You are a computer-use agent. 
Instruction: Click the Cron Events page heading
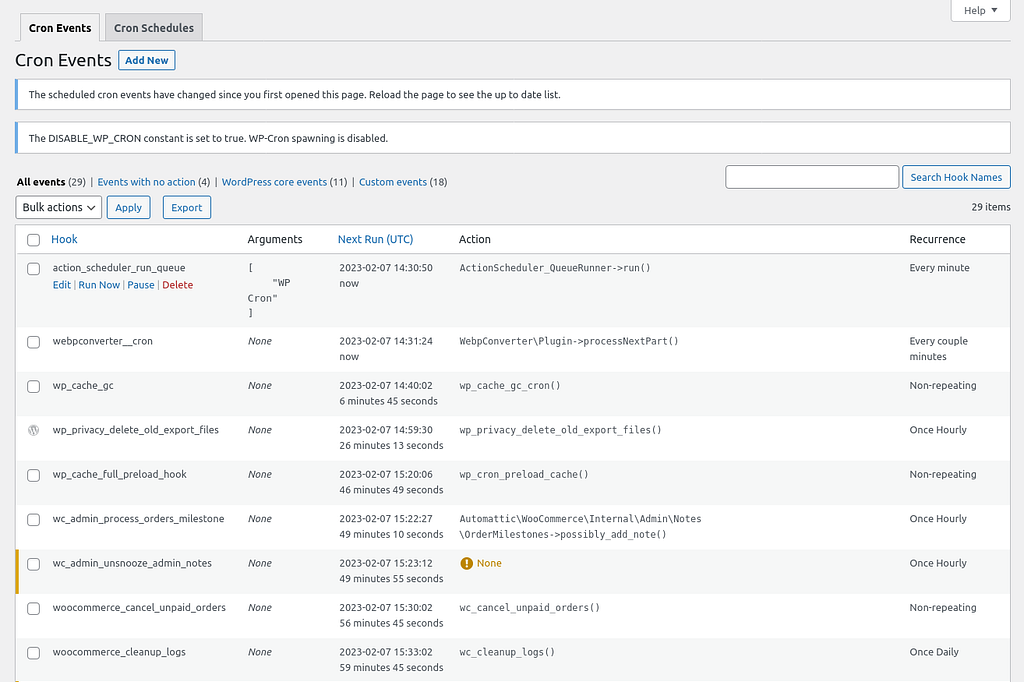(63, 60)
